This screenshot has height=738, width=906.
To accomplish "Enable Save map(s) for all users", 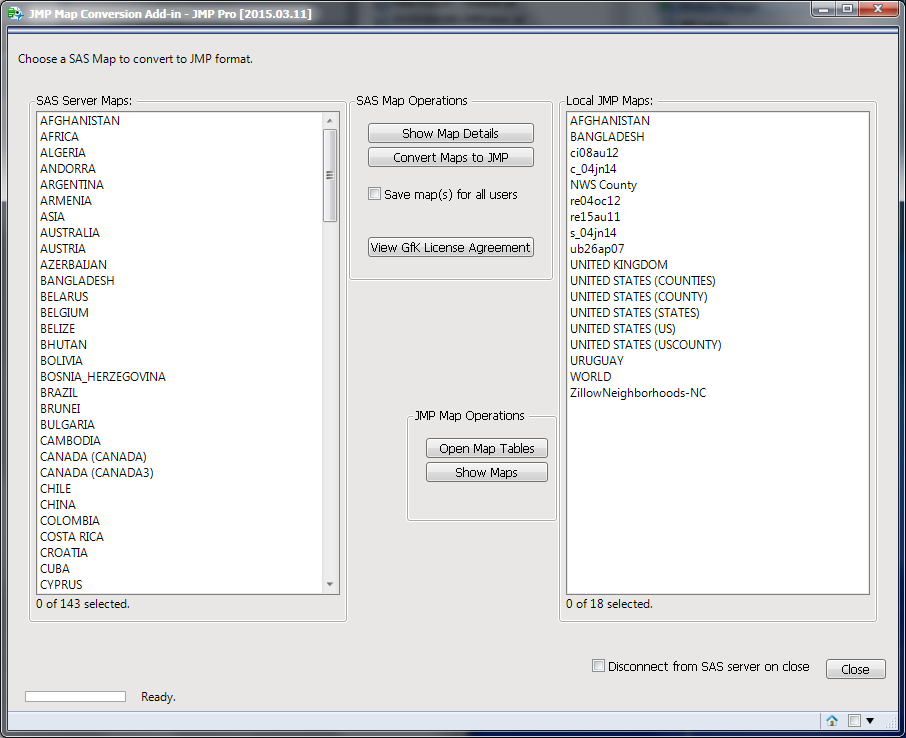I will tap(374, 193).
